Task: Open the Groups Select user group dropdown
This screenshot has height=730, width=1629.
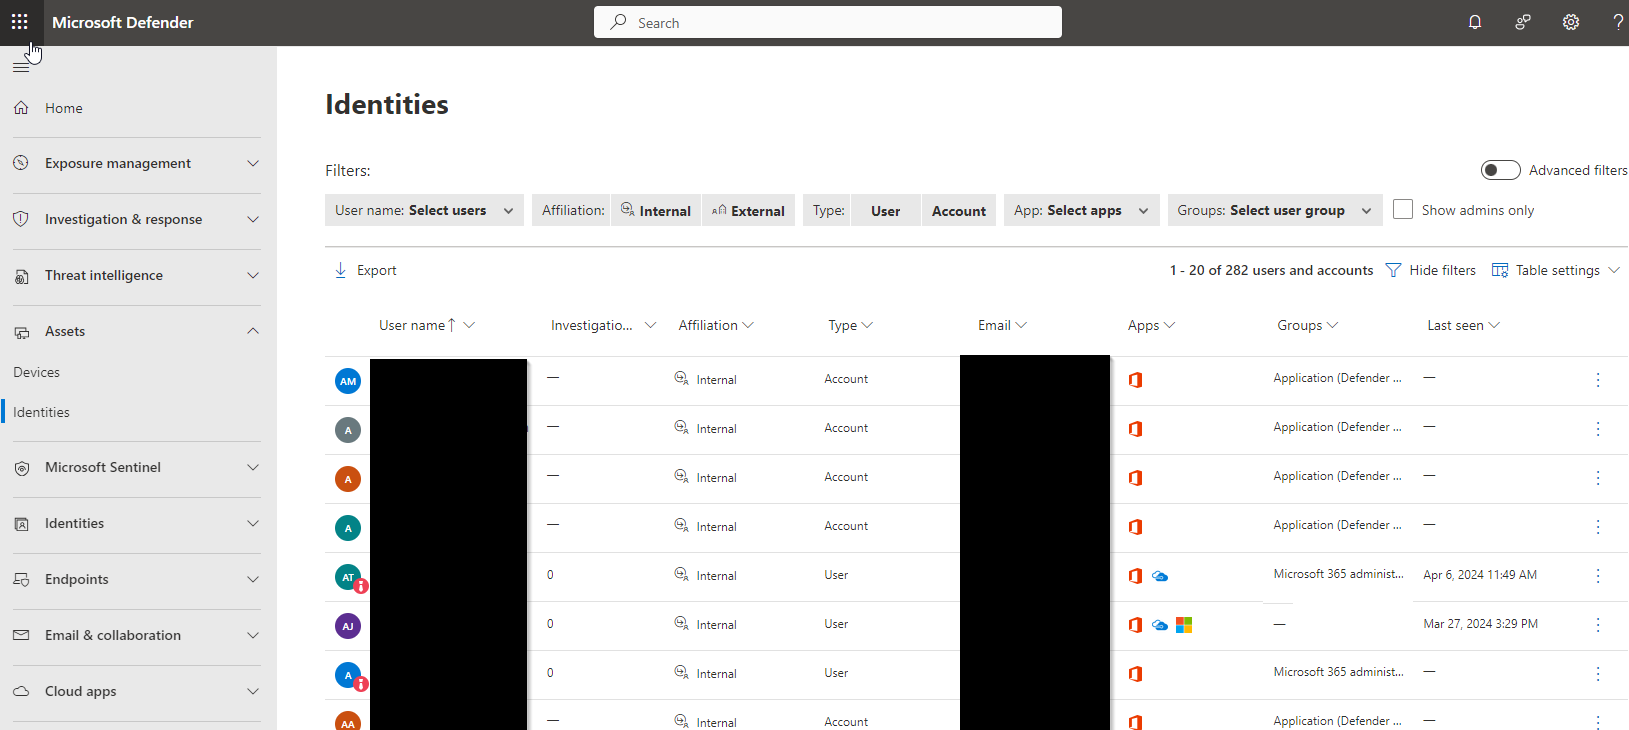Action: [1275, 210]
